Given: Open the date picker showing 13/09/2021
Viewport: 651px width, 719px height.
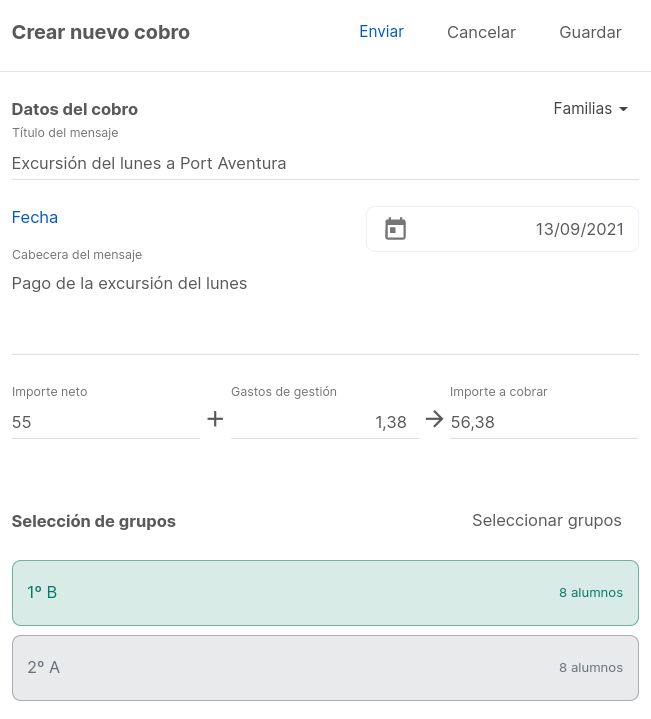Looking at the screenshot, I should click(x=579, y=229).
